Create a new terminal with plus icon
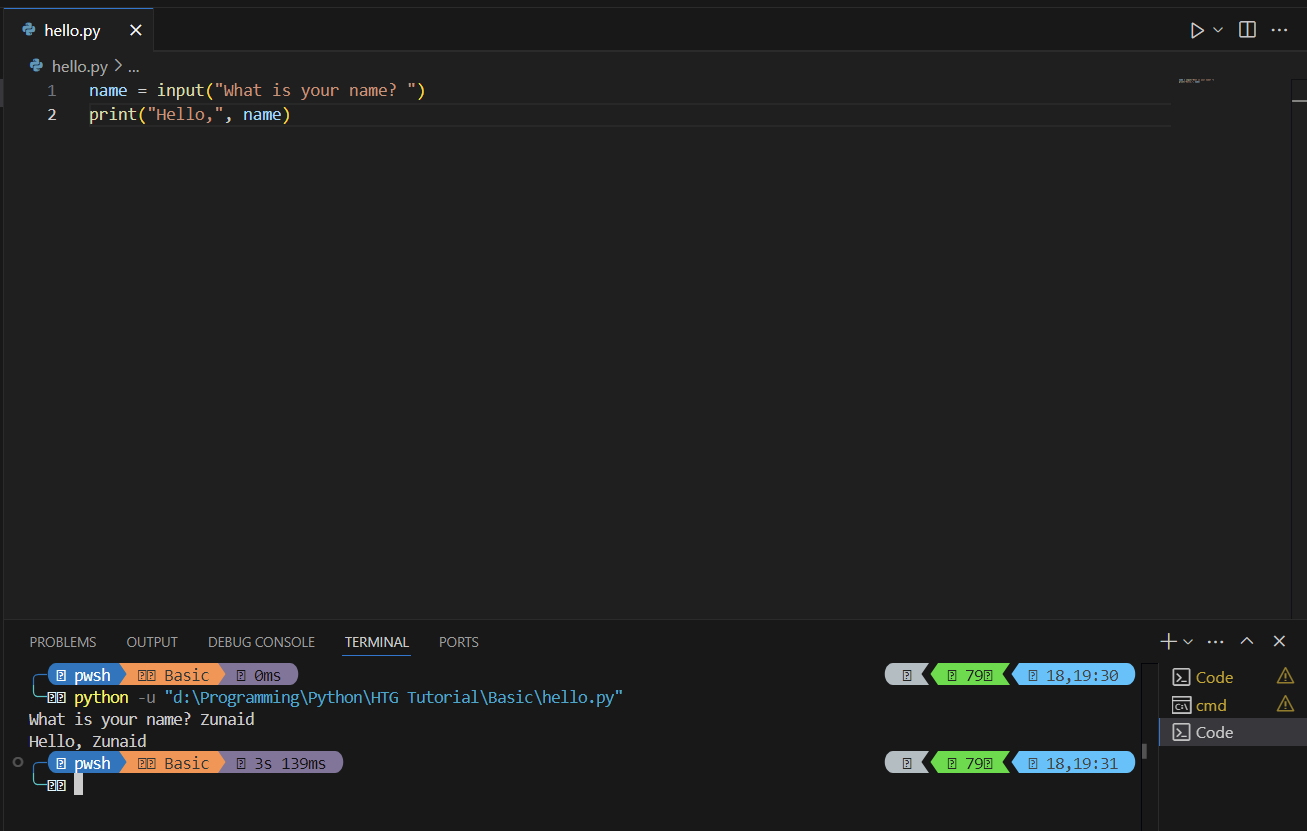 coord(1167,641)
